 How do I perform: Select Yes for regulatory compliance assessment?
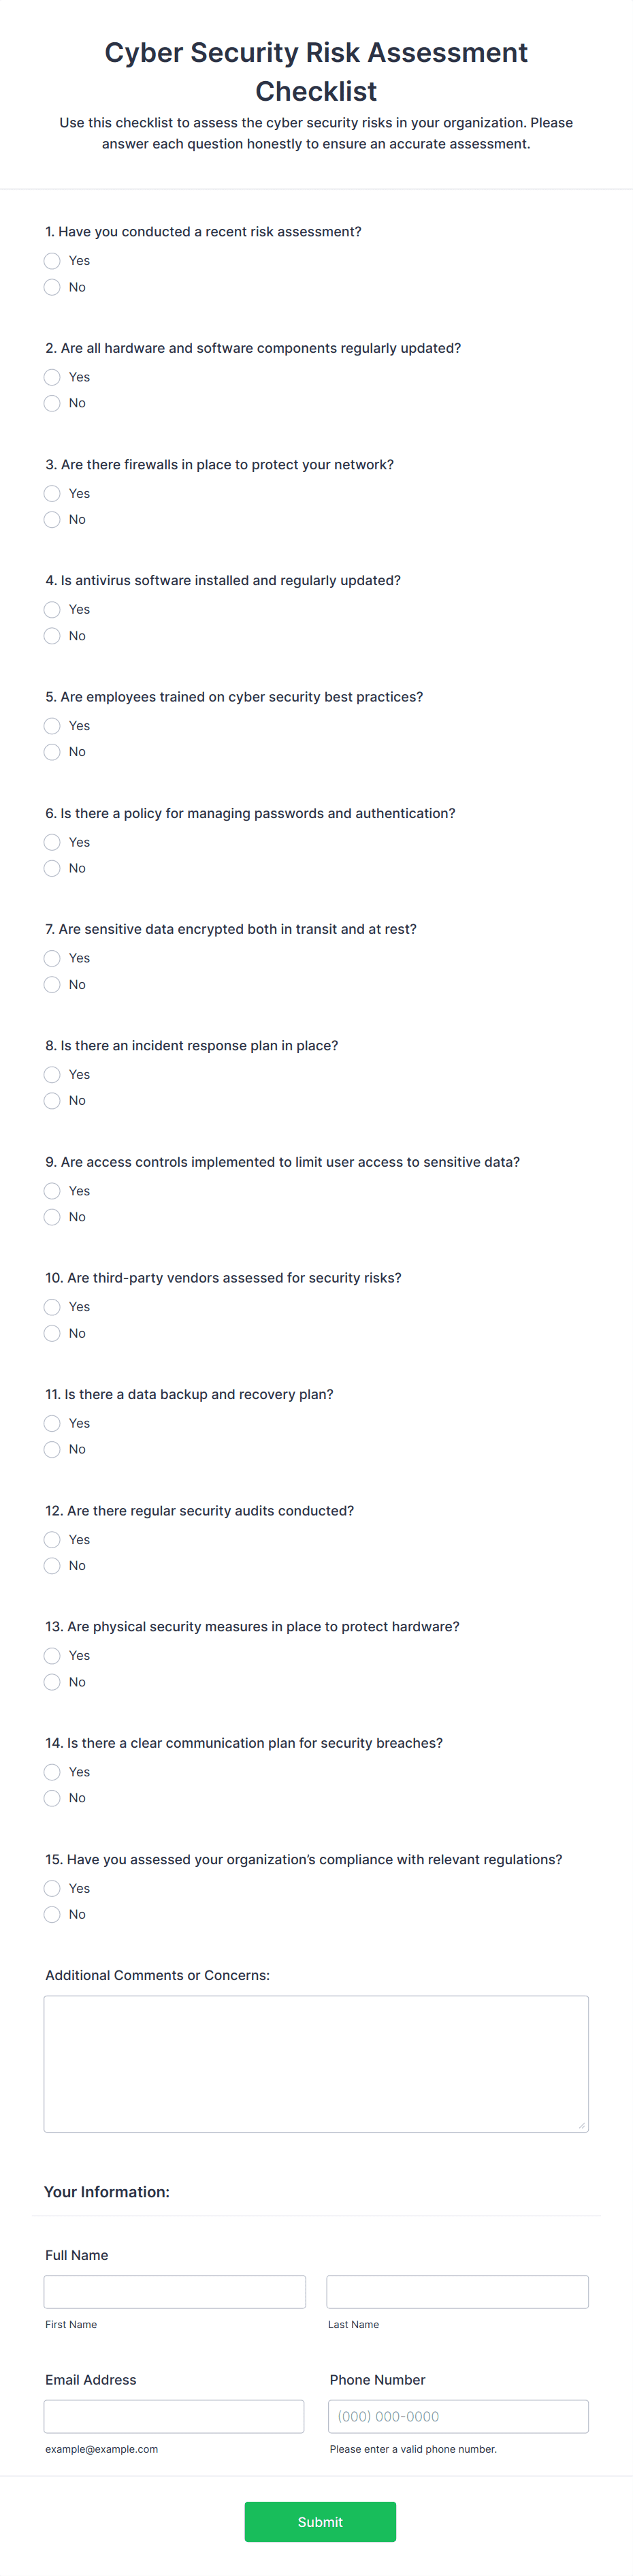tap(52, 1888)
